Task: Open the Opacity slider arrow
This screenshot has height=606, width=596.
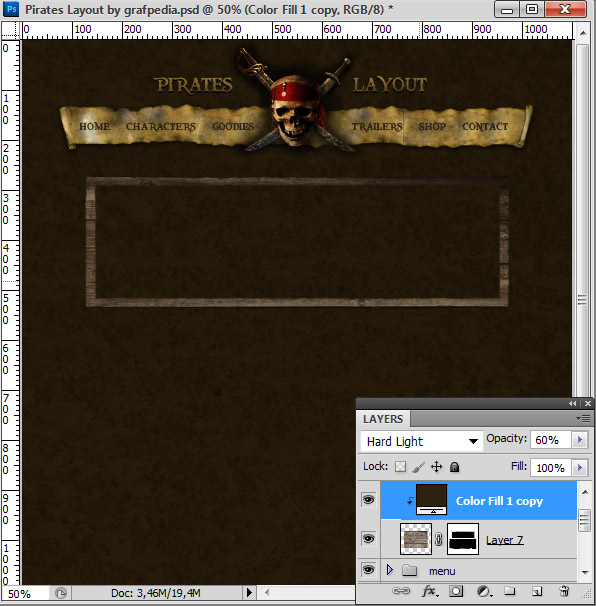Action: [x=580, y=439]
